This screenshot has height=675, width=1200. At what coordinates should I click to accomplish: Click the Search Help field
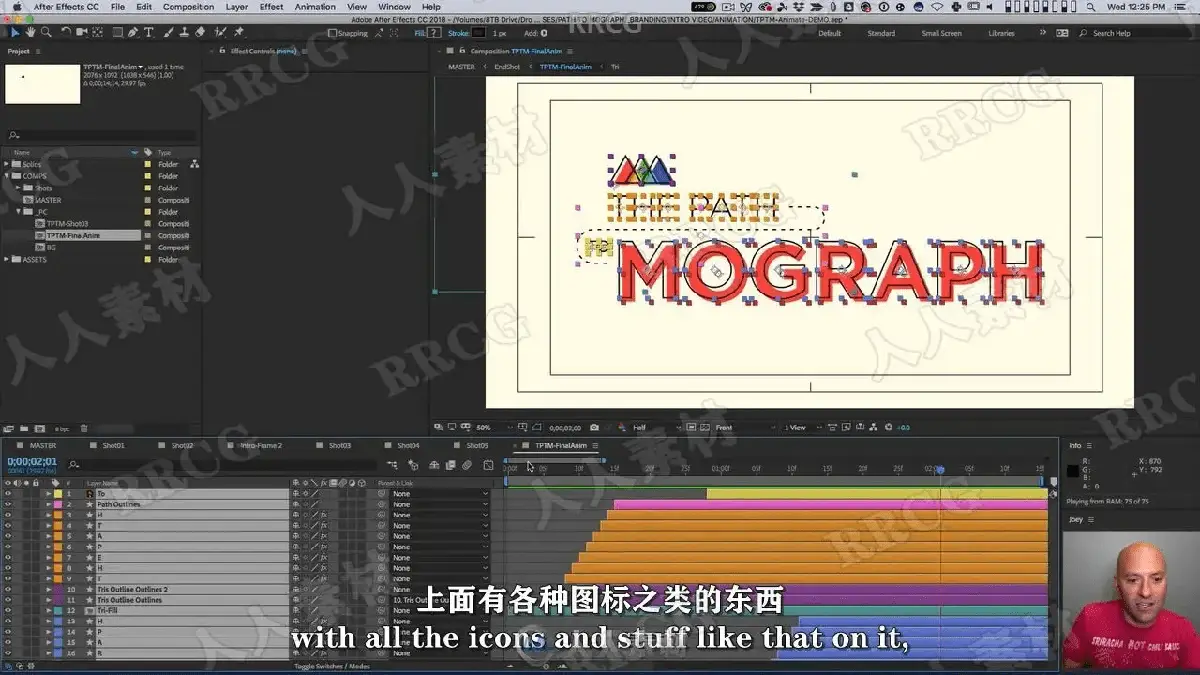point(1135,33)
